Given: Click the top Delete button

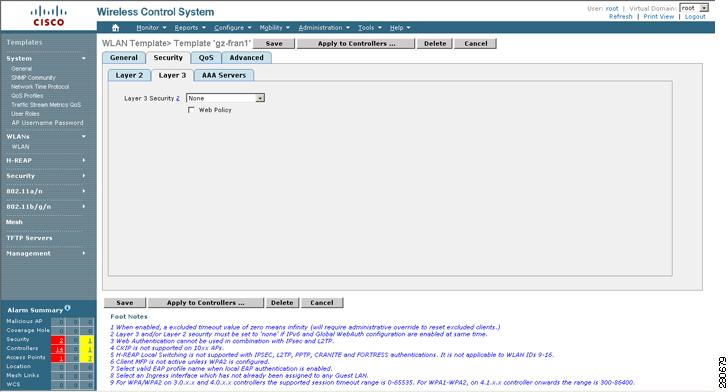Looking at the screenshot, I should (x=435, y=44).
